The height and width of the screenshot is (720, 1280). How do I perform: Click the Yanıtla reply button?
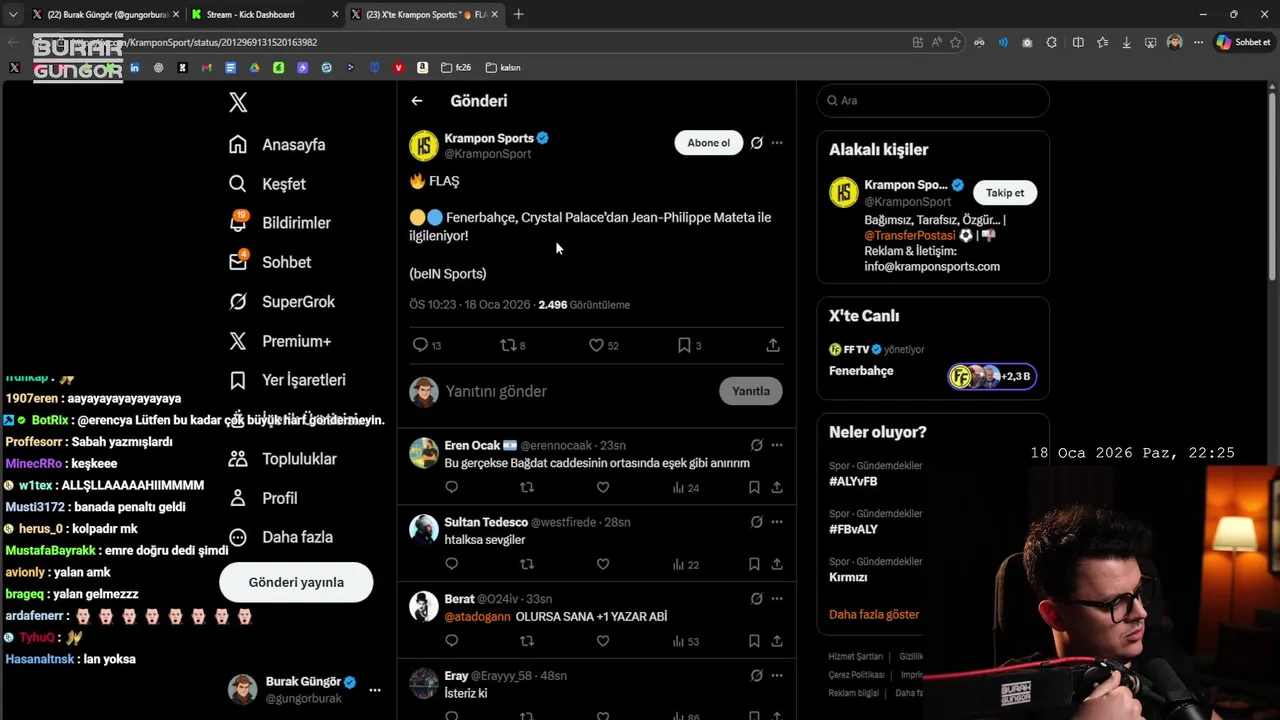coord(751,391)
